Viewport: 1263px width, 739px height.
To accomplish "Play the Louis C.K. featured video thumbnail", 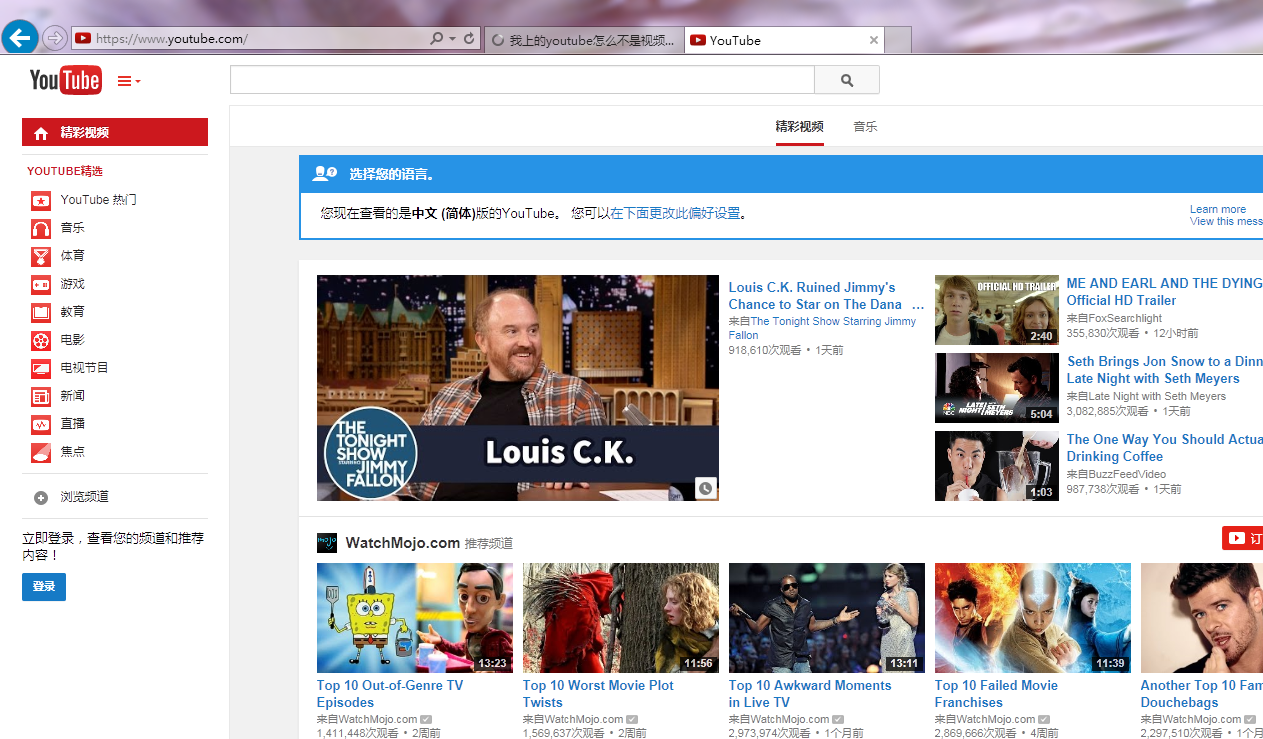I will click(x=518, y=388).
